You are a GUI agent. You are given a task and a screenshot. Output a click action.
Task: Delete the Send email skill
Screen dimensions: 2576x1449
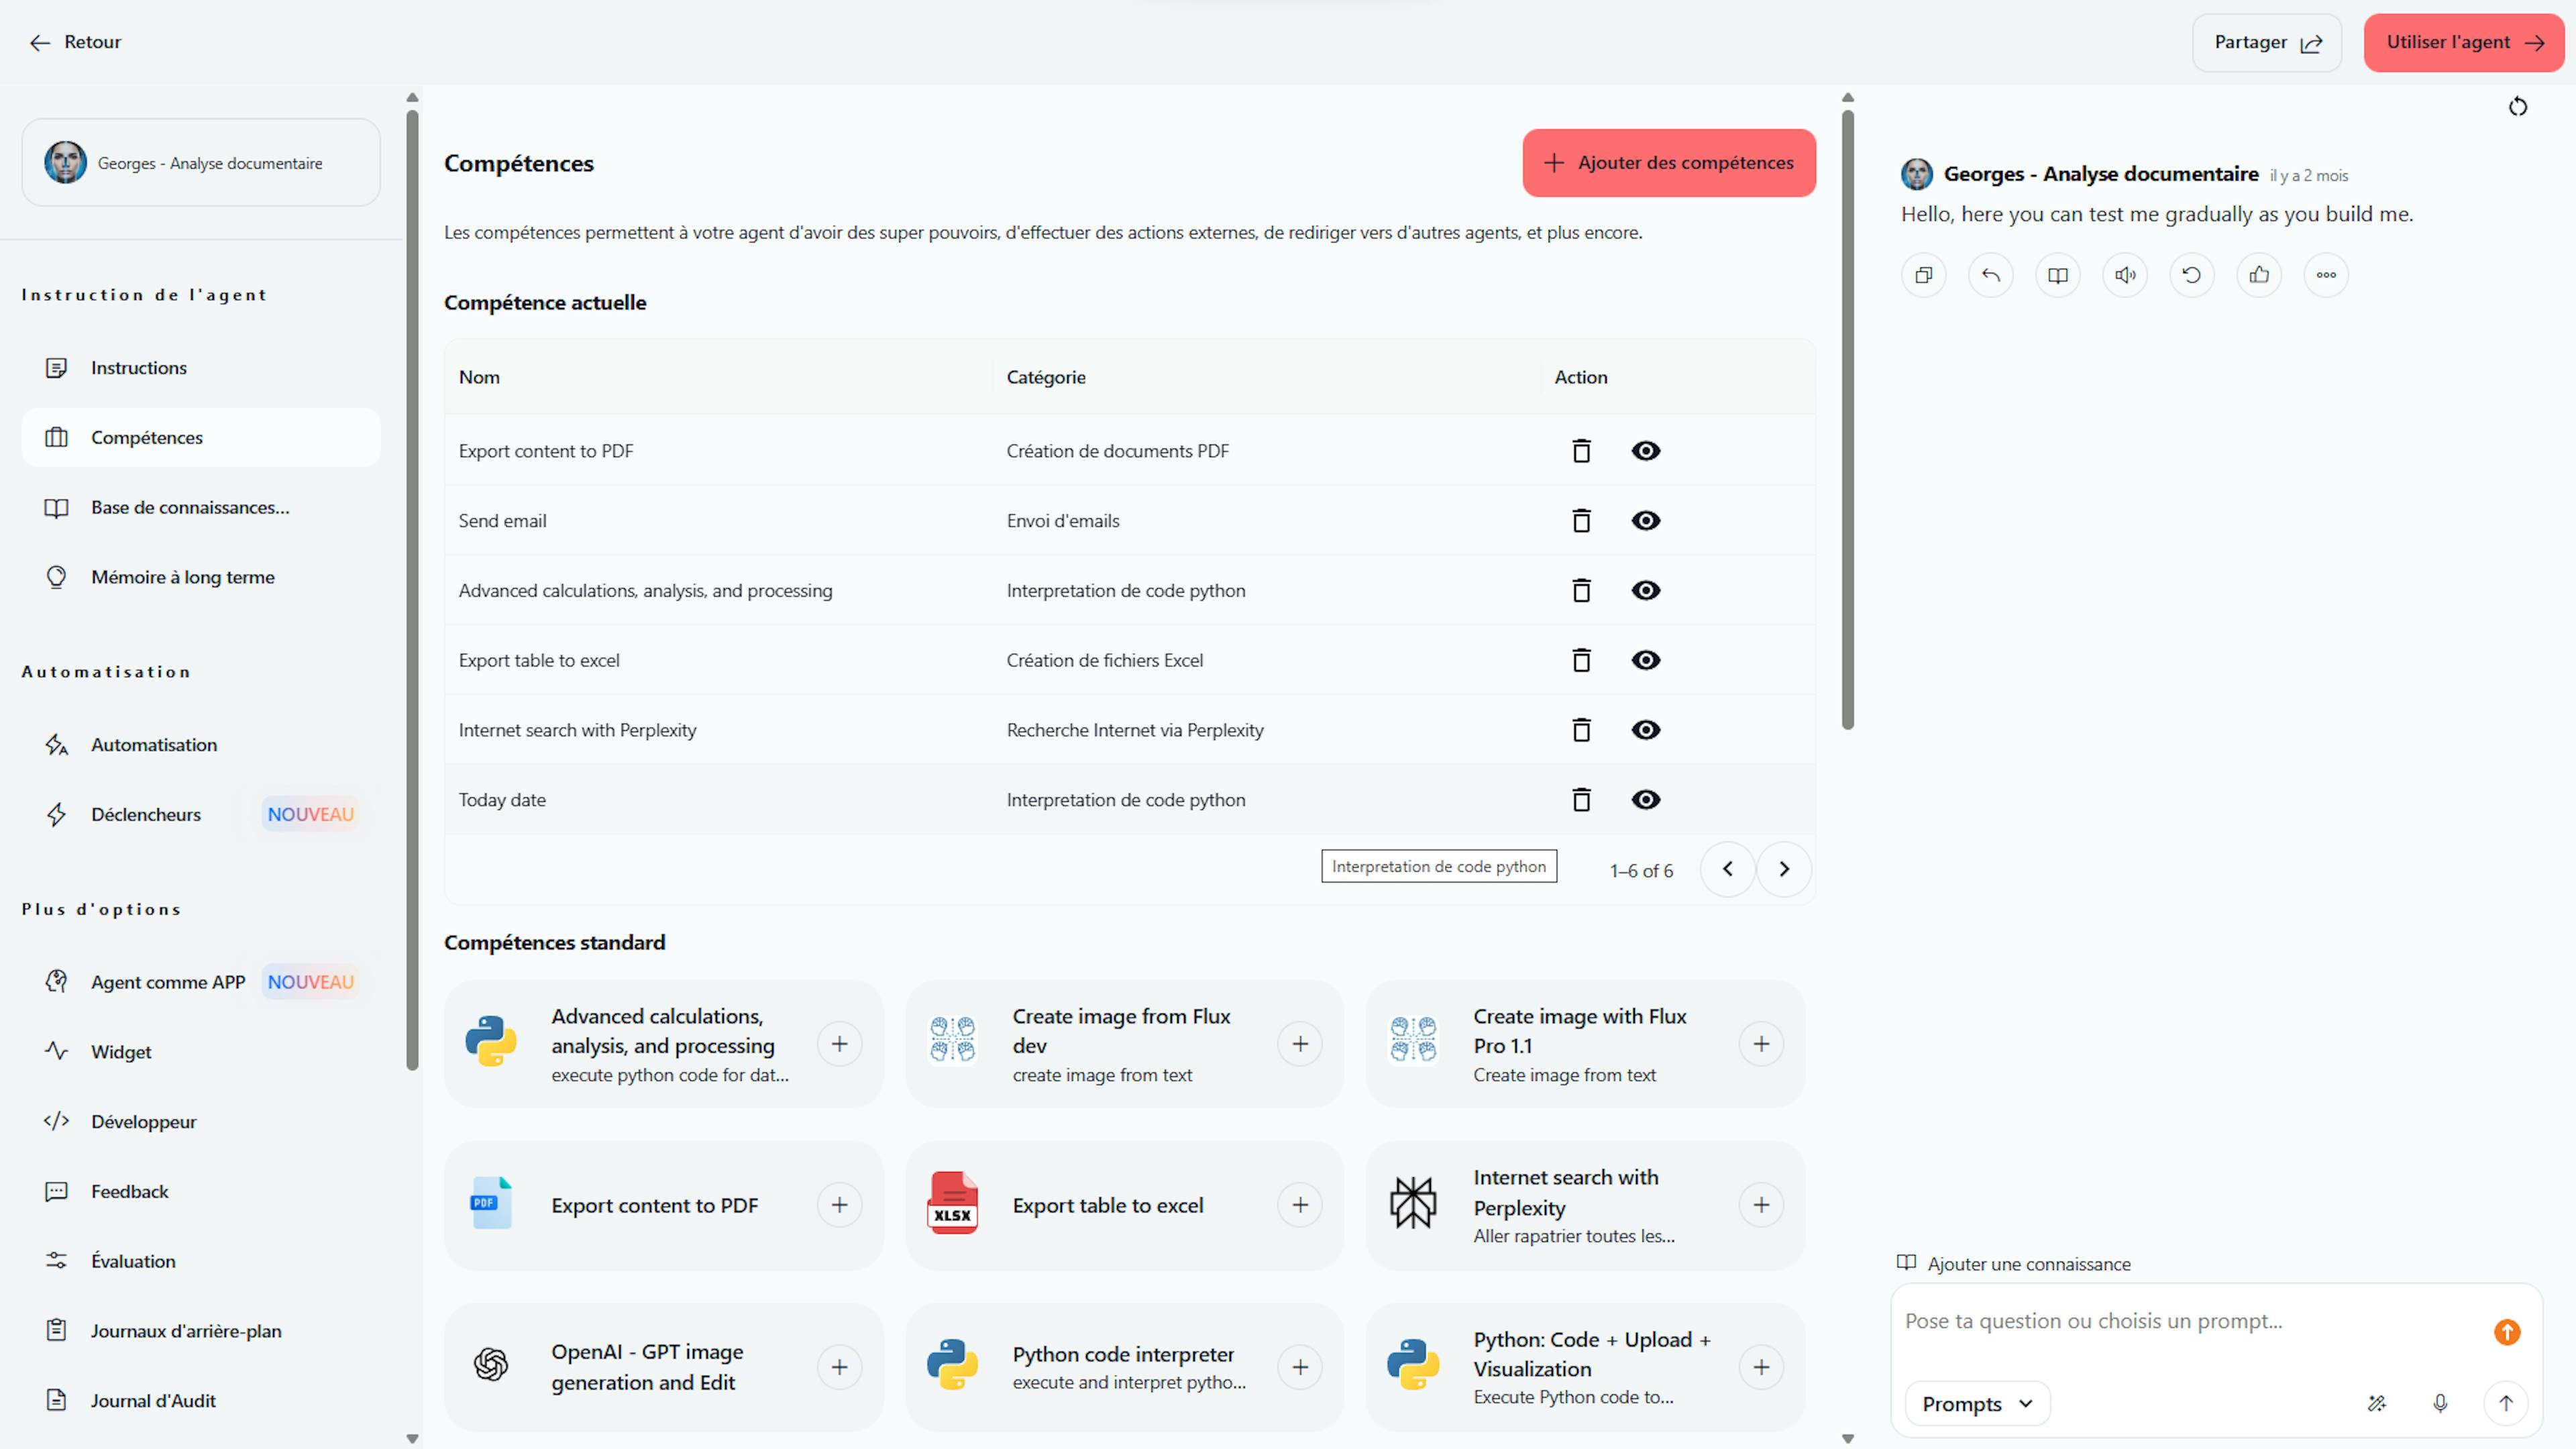coord(1581,521)
